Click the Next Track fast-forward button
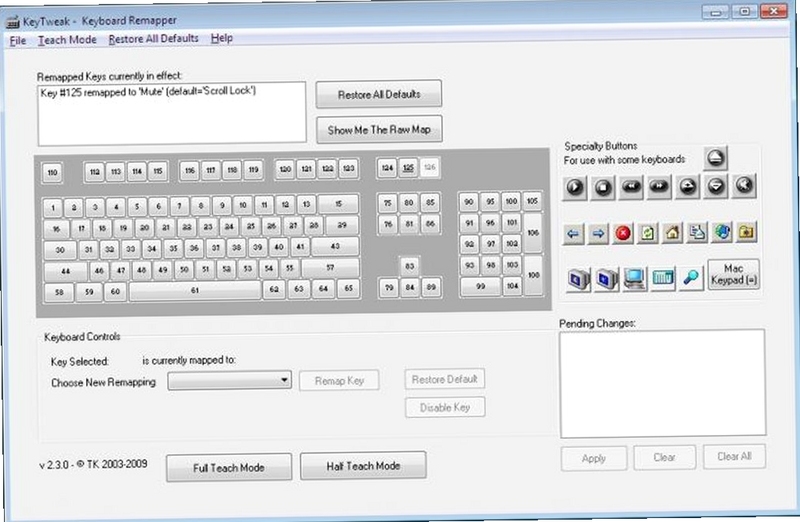Screen dimensions: 800x522 click(x=659, y=187)
